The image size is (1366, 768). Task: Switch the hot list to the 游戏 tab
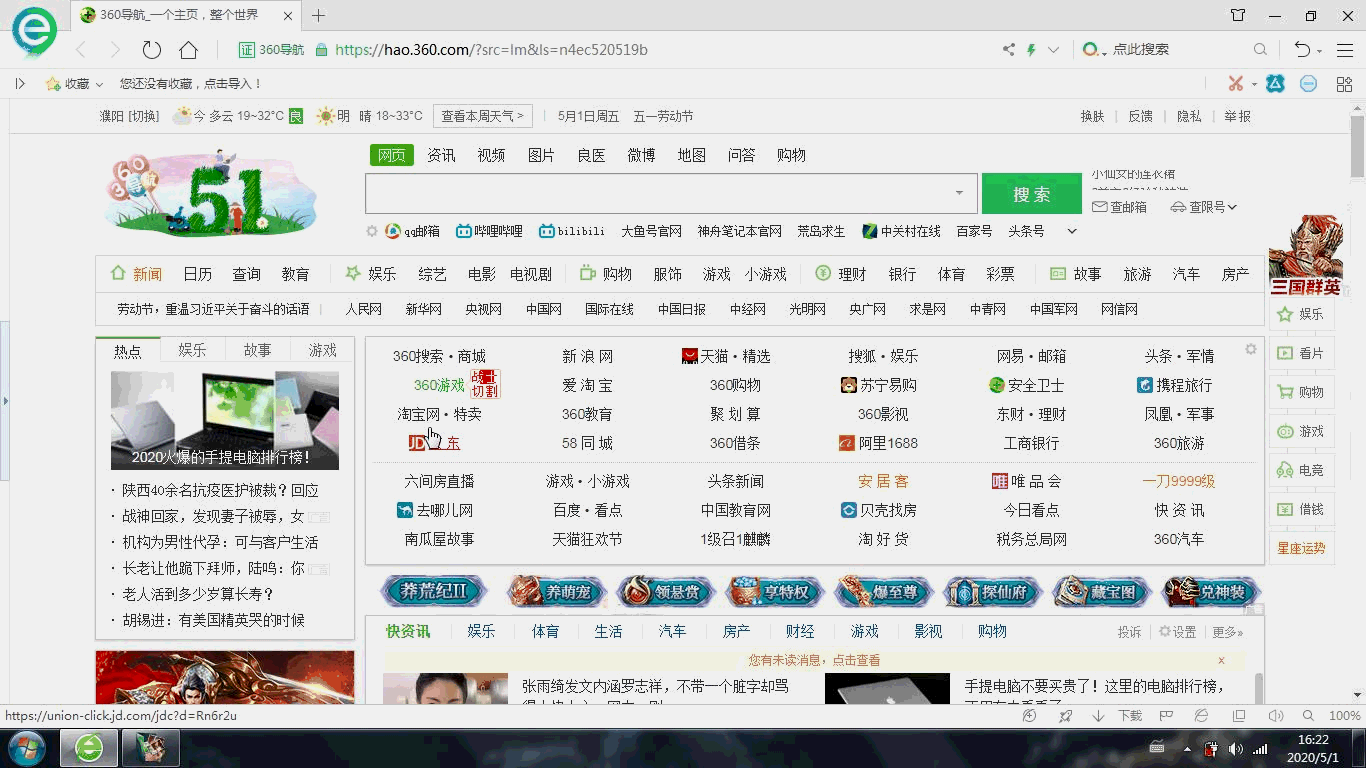322,349
